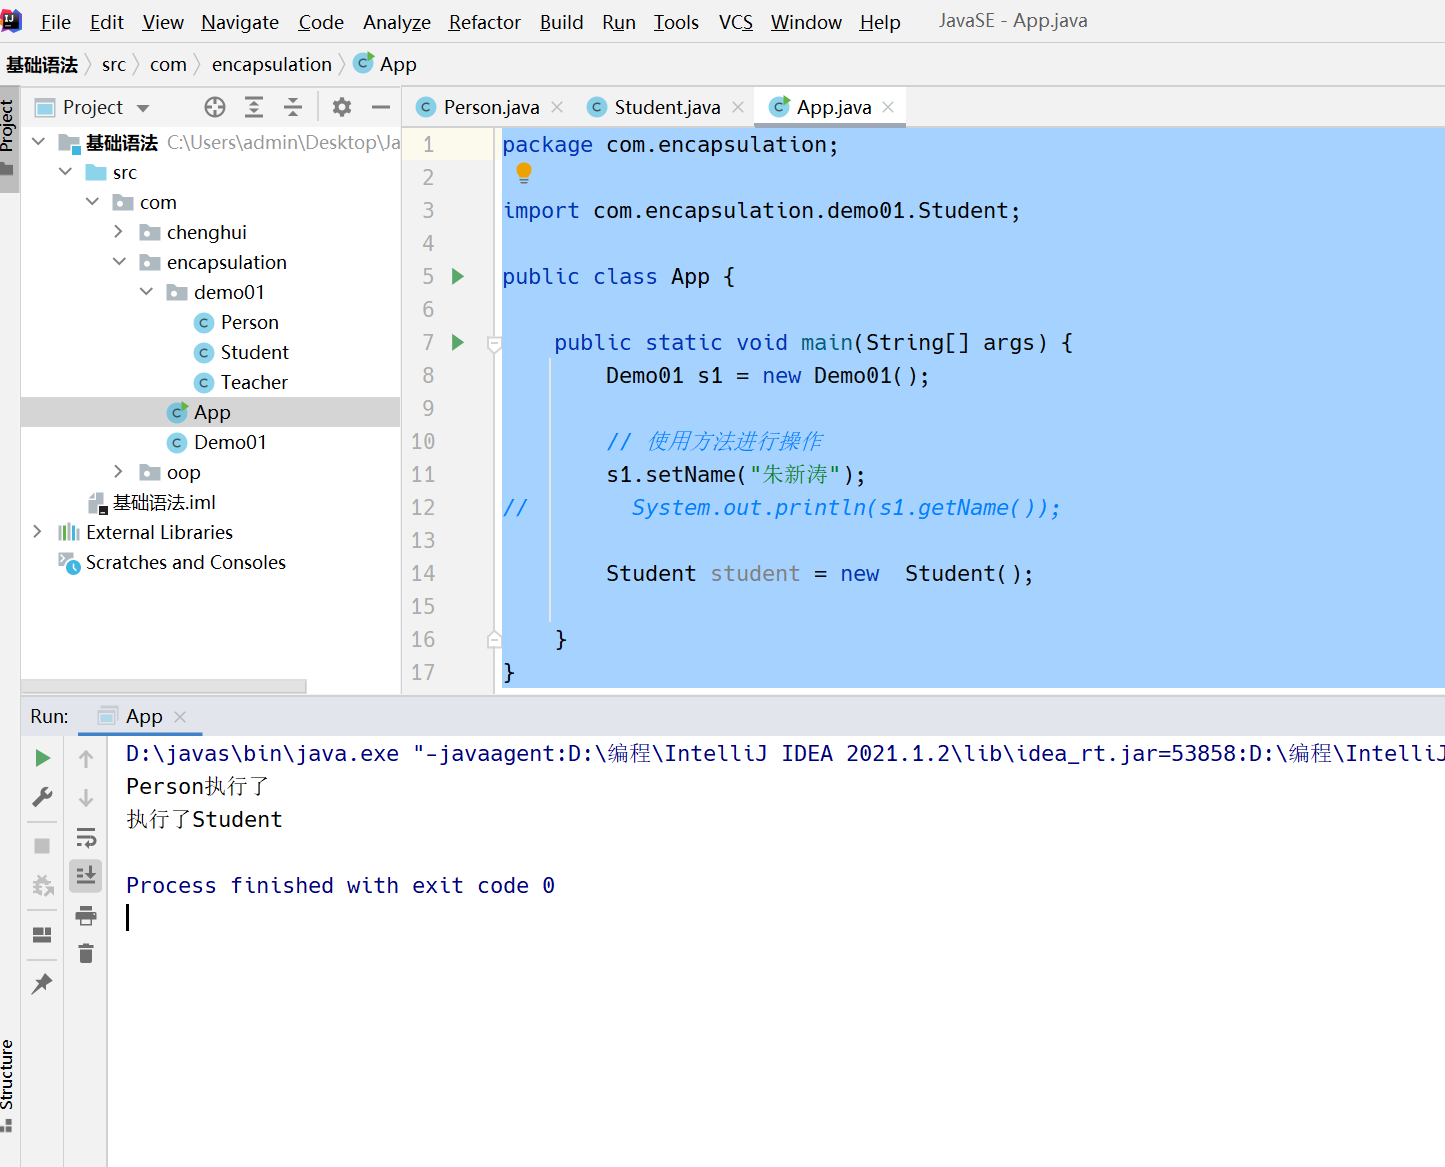Close the App.java editor tab

point(888,107)
